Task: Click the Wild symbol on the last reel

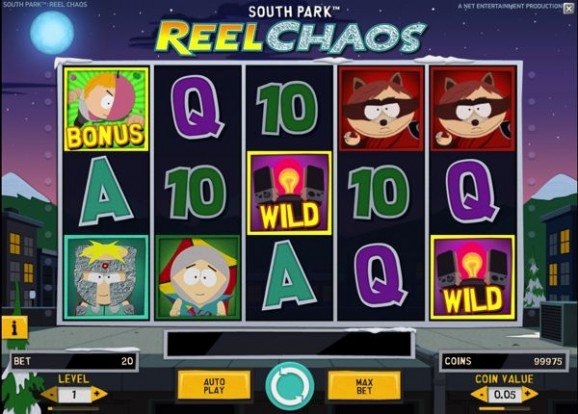Action: click(x=473, y=277)
